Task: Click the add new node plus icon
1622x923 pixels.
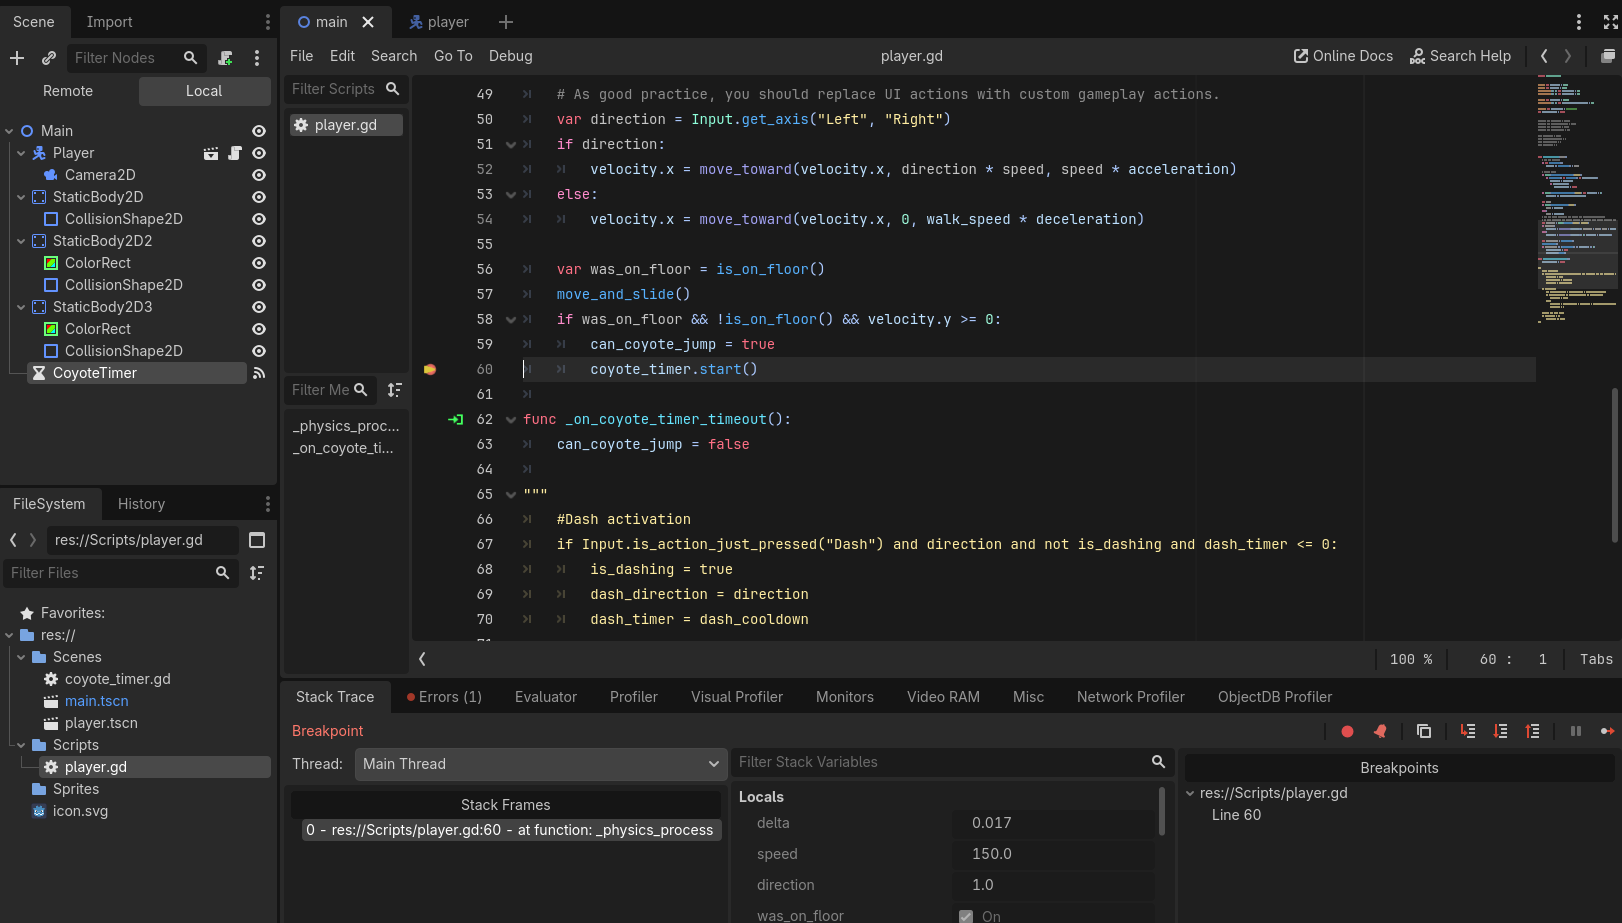Action: pos(17,58)
